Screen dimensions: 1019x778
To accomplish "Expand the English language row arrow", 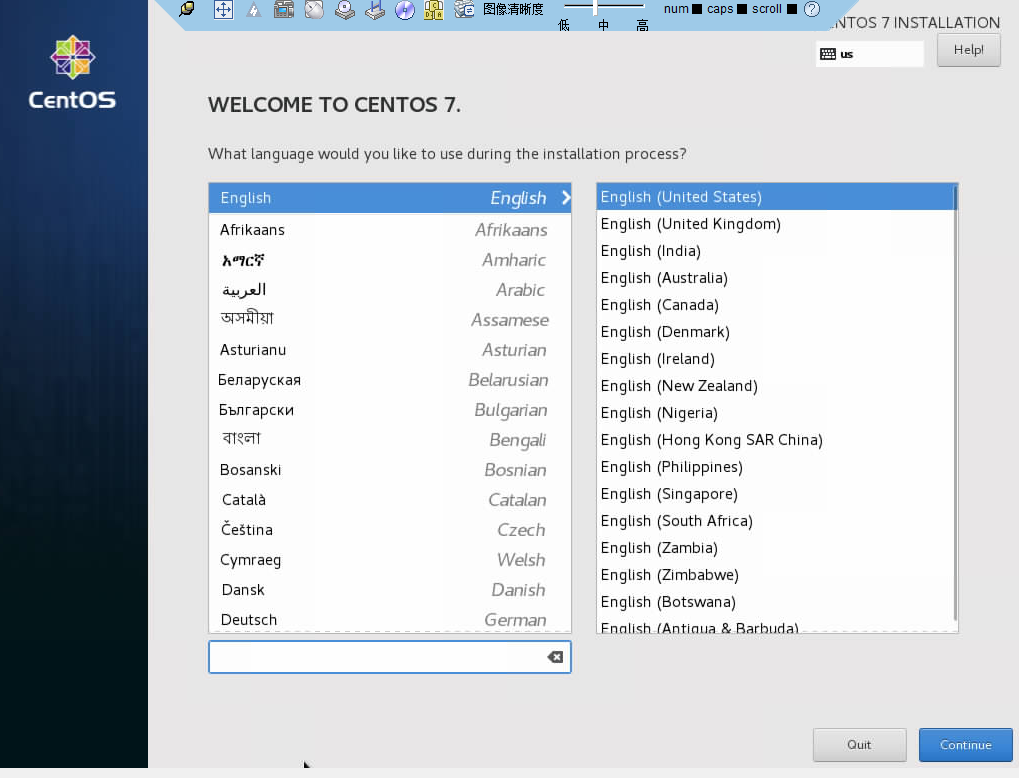I will tap(565, 198).
